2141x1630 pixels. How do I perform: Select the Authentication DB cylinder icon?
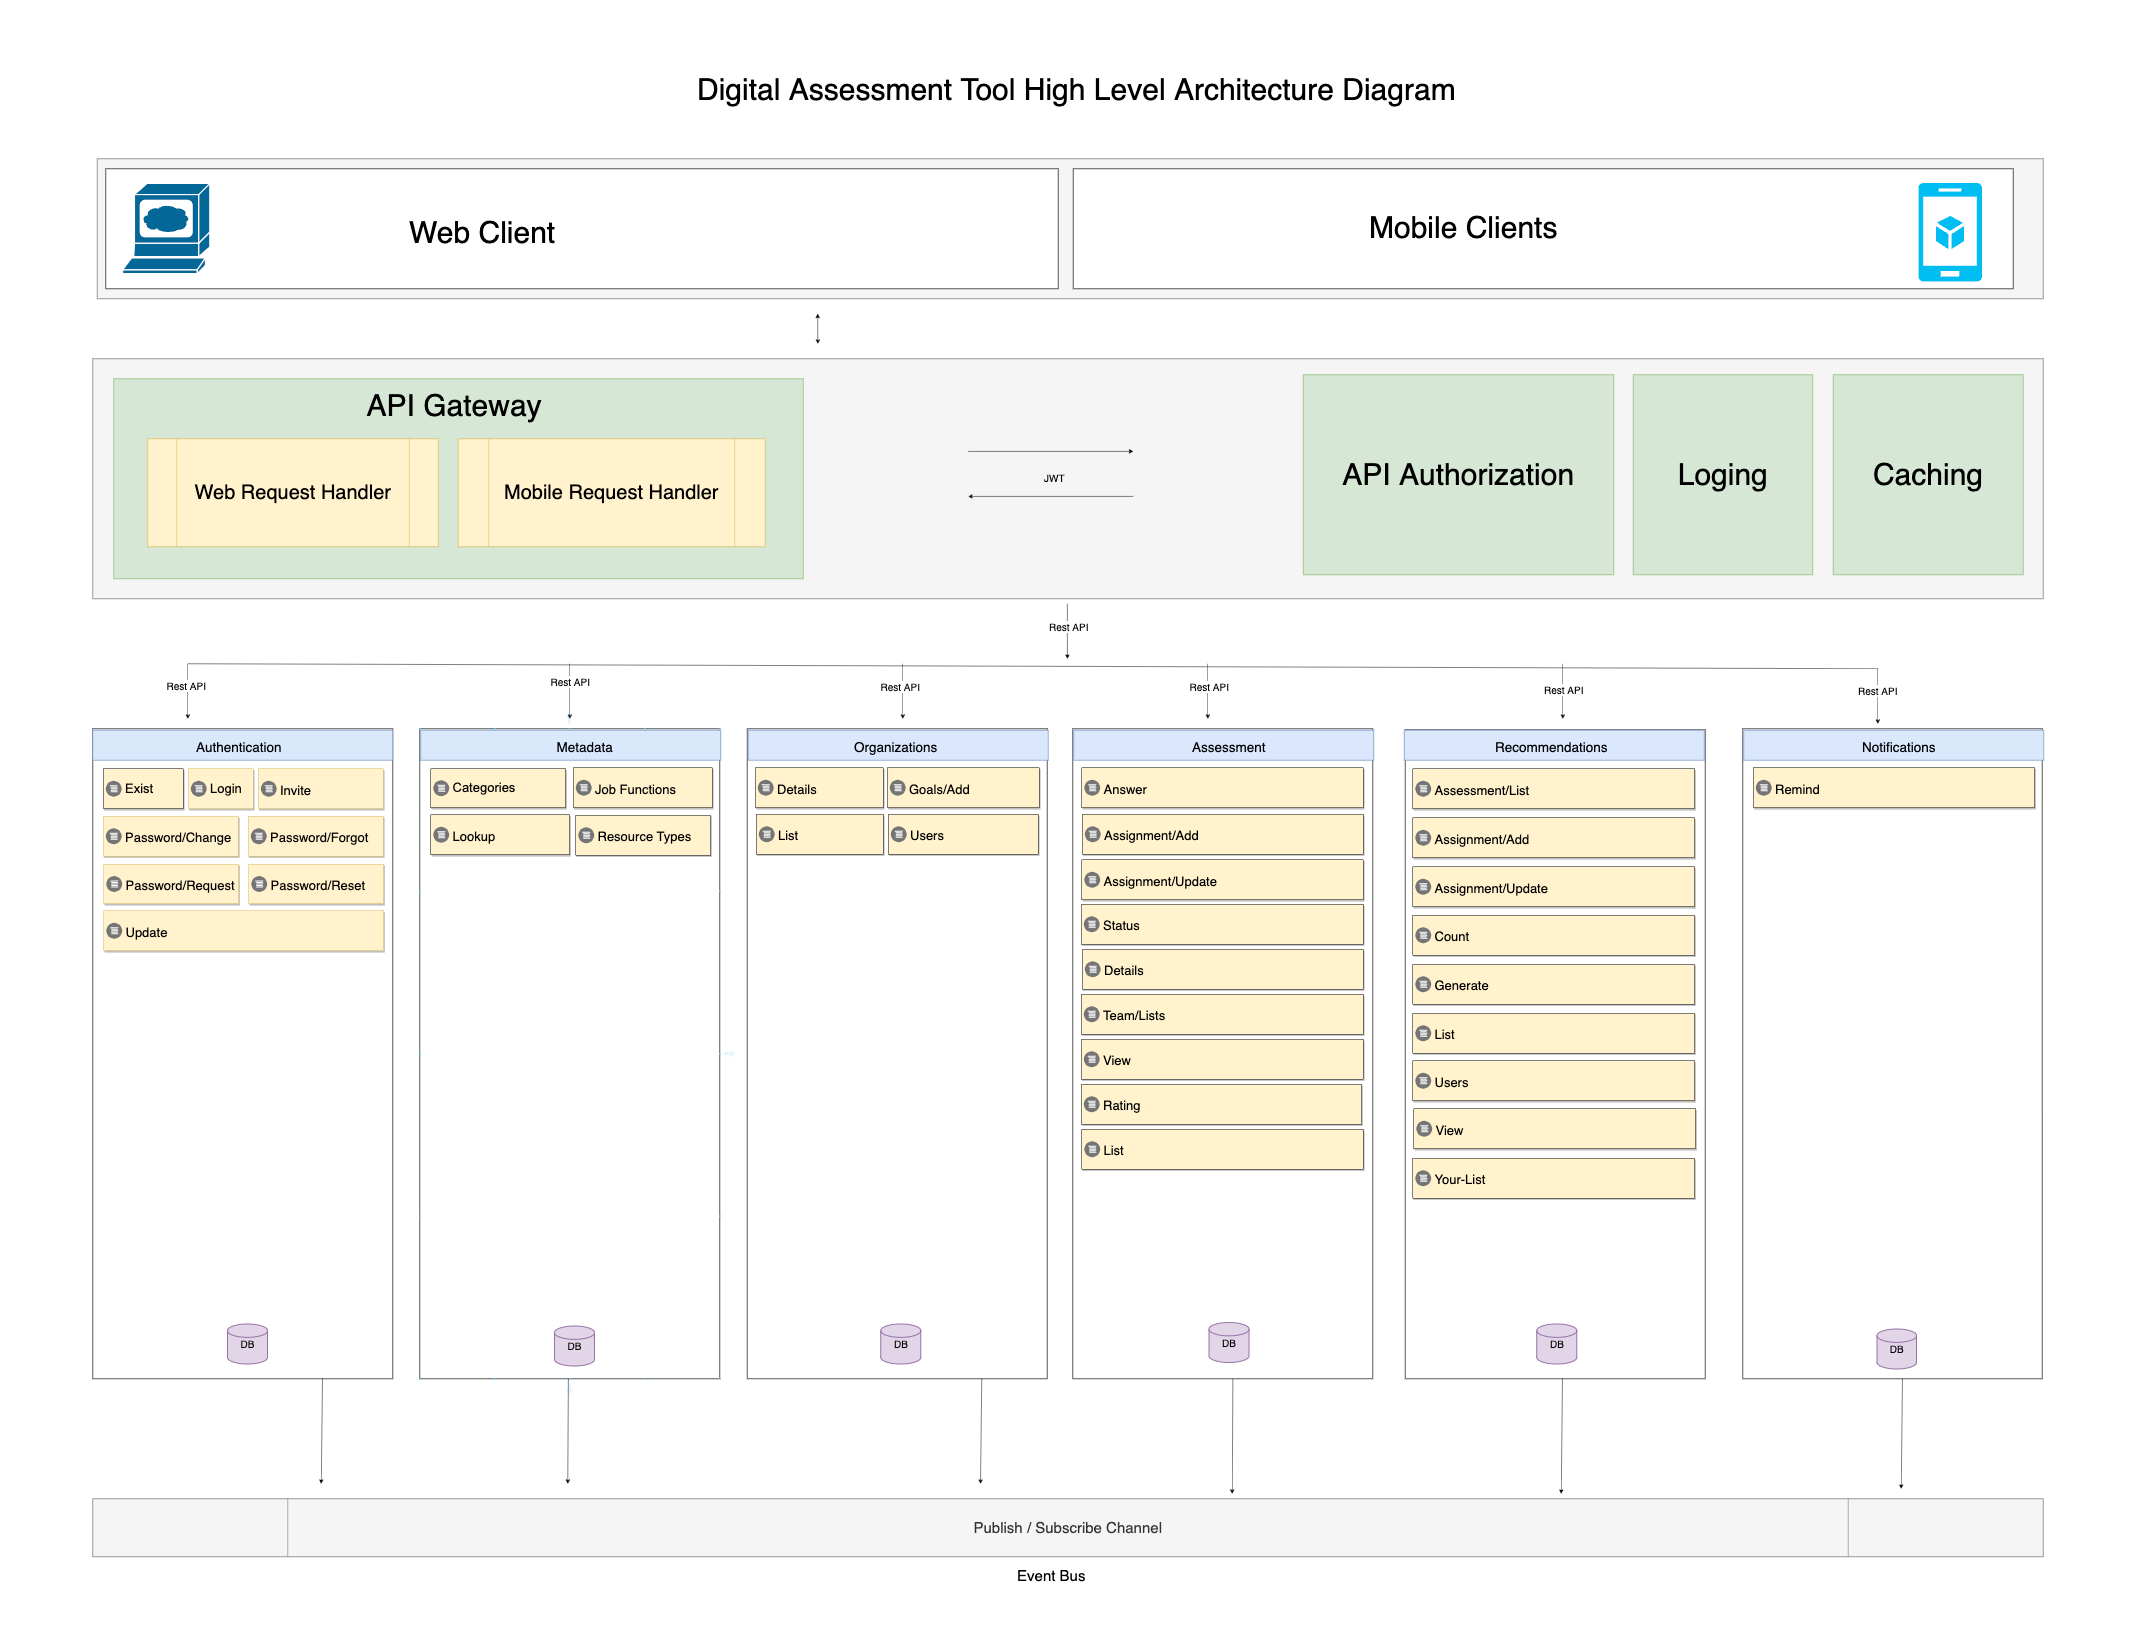point(247,1344)
